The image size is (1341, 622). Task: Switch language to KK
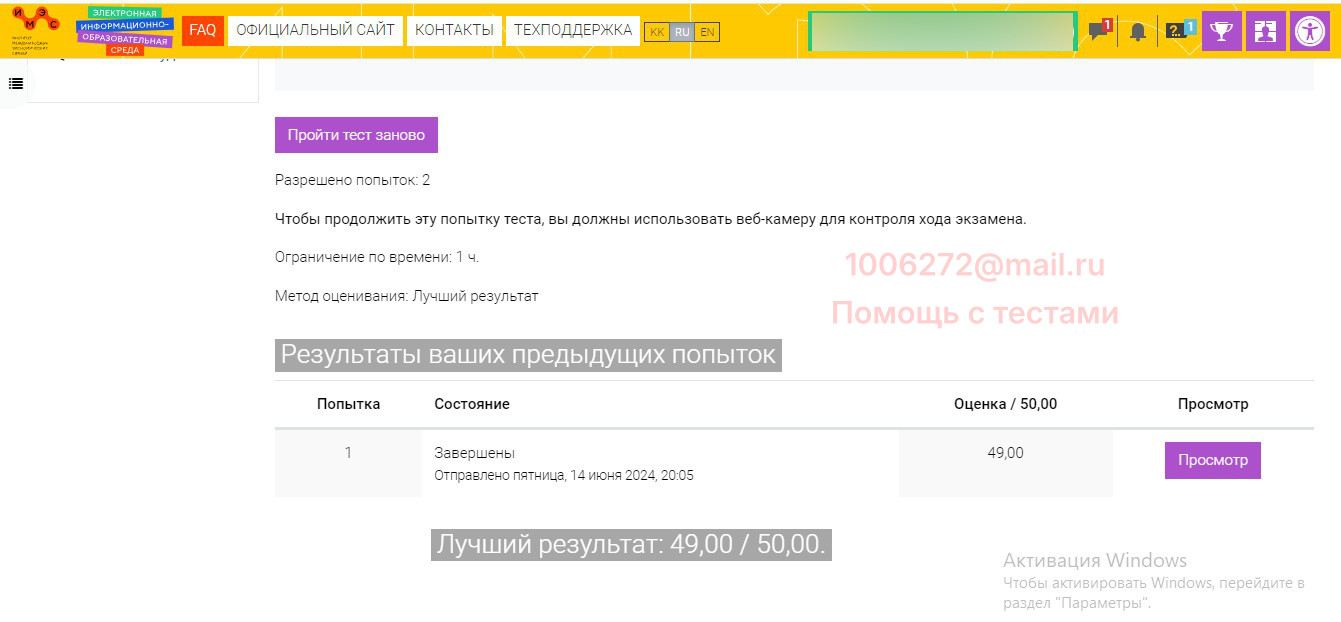click(657, 32)
